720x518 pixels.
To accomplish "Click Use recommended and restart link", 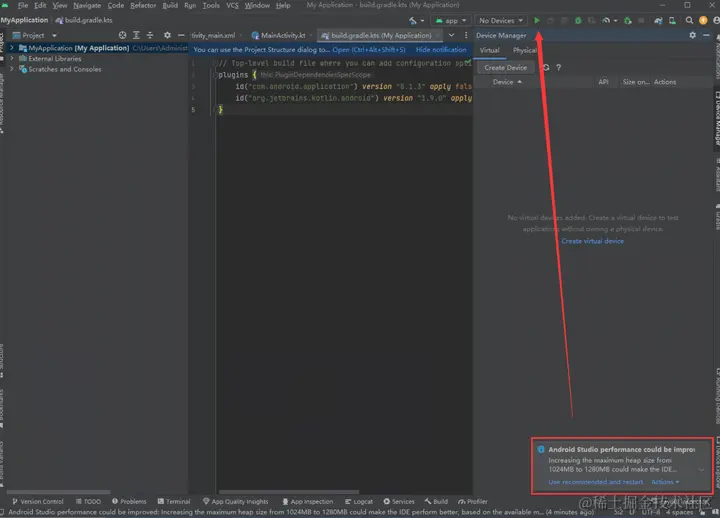I will 596,482.
